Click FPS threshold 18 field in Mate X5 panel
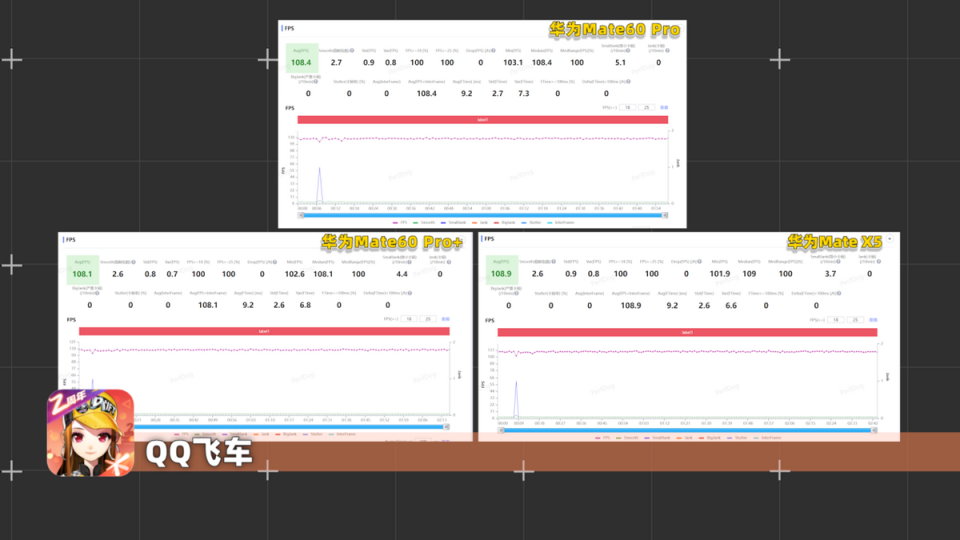 (x=836, y=320)
